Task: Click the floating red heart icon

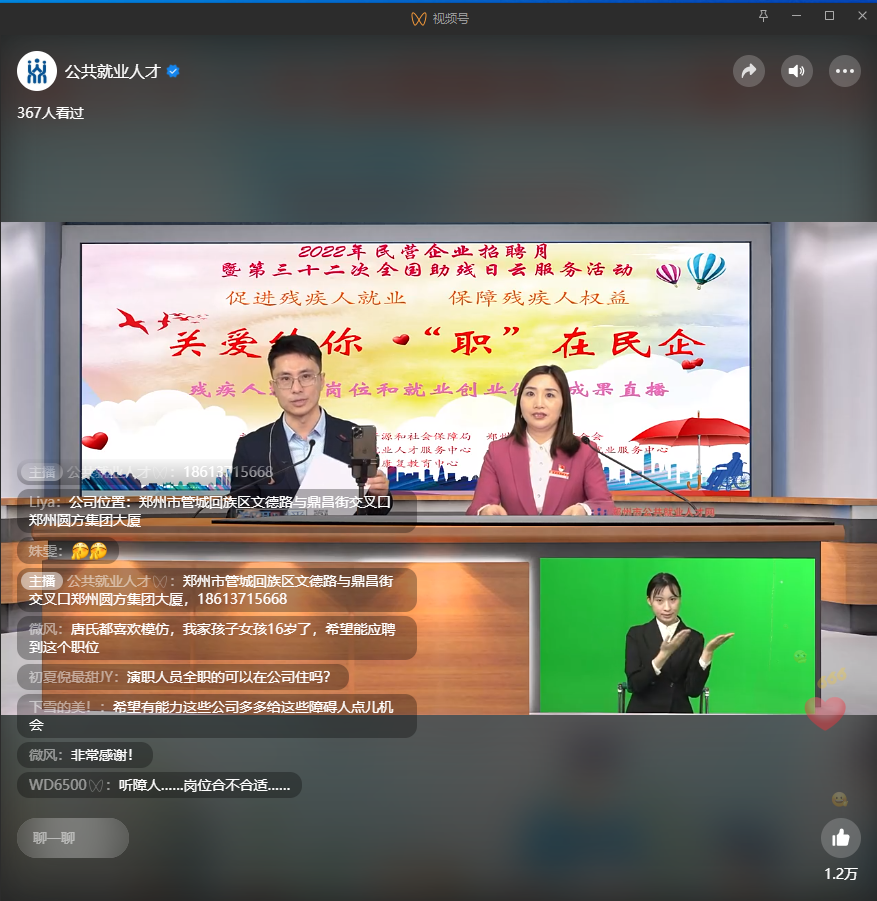Action: (x=825, y=712)
